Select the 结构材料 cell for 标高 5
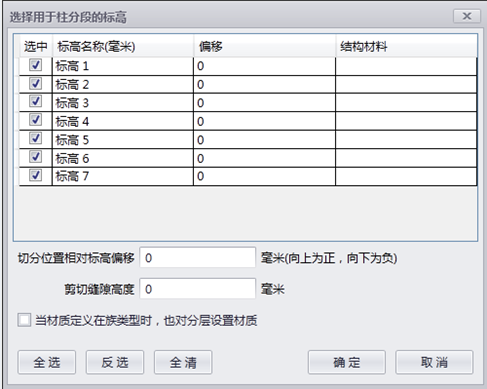Viewport: 487px width, 389px height. [406, 140]
